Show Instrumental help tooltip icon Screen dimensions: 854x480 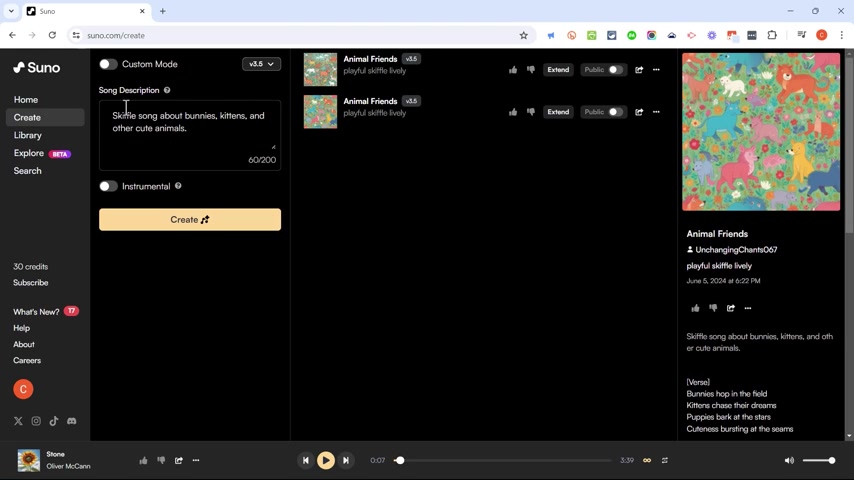(x=178, y=186)
